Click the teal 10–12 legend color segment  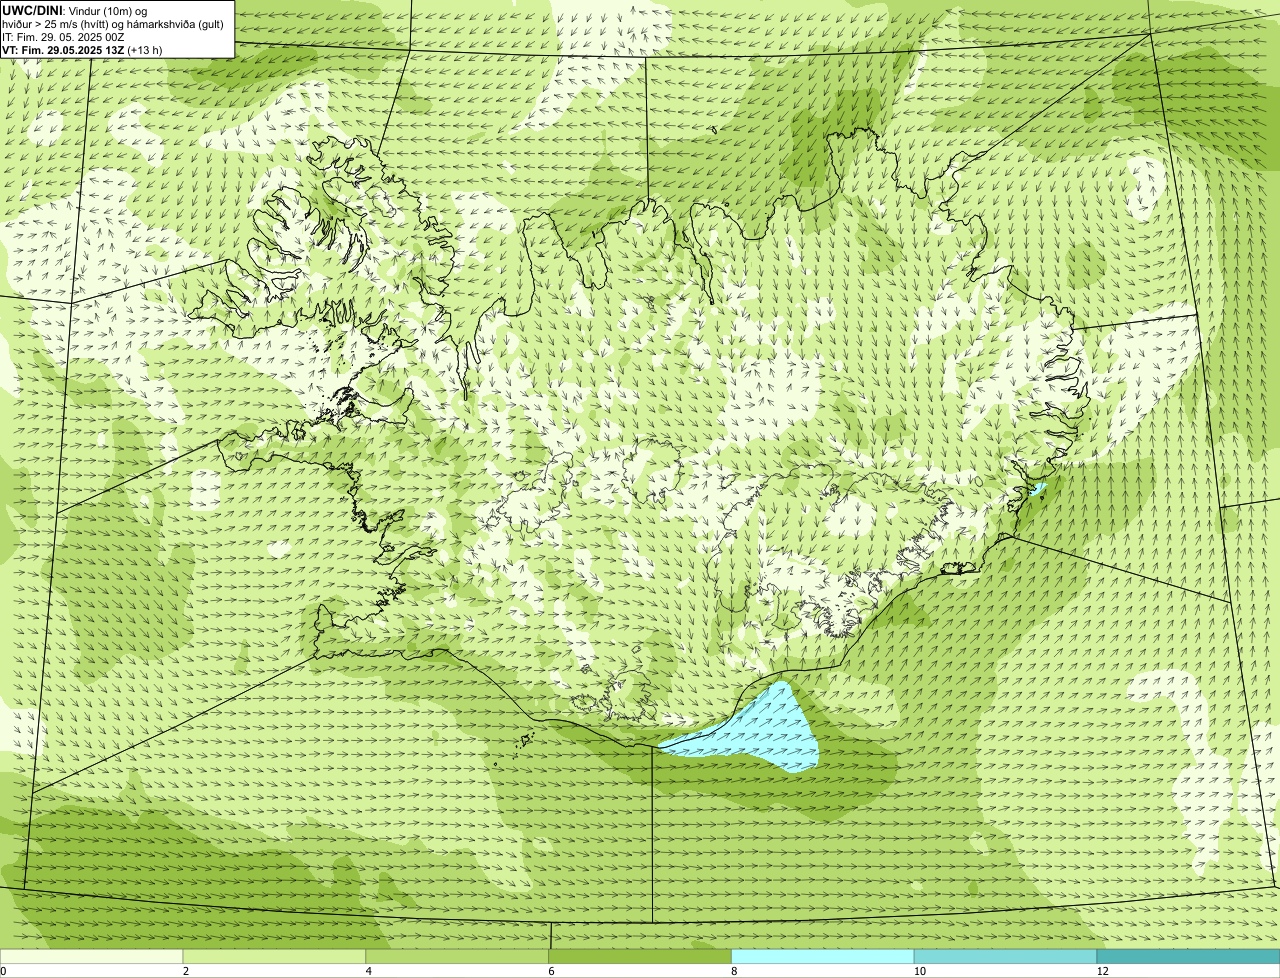[x=1005, y=956]
